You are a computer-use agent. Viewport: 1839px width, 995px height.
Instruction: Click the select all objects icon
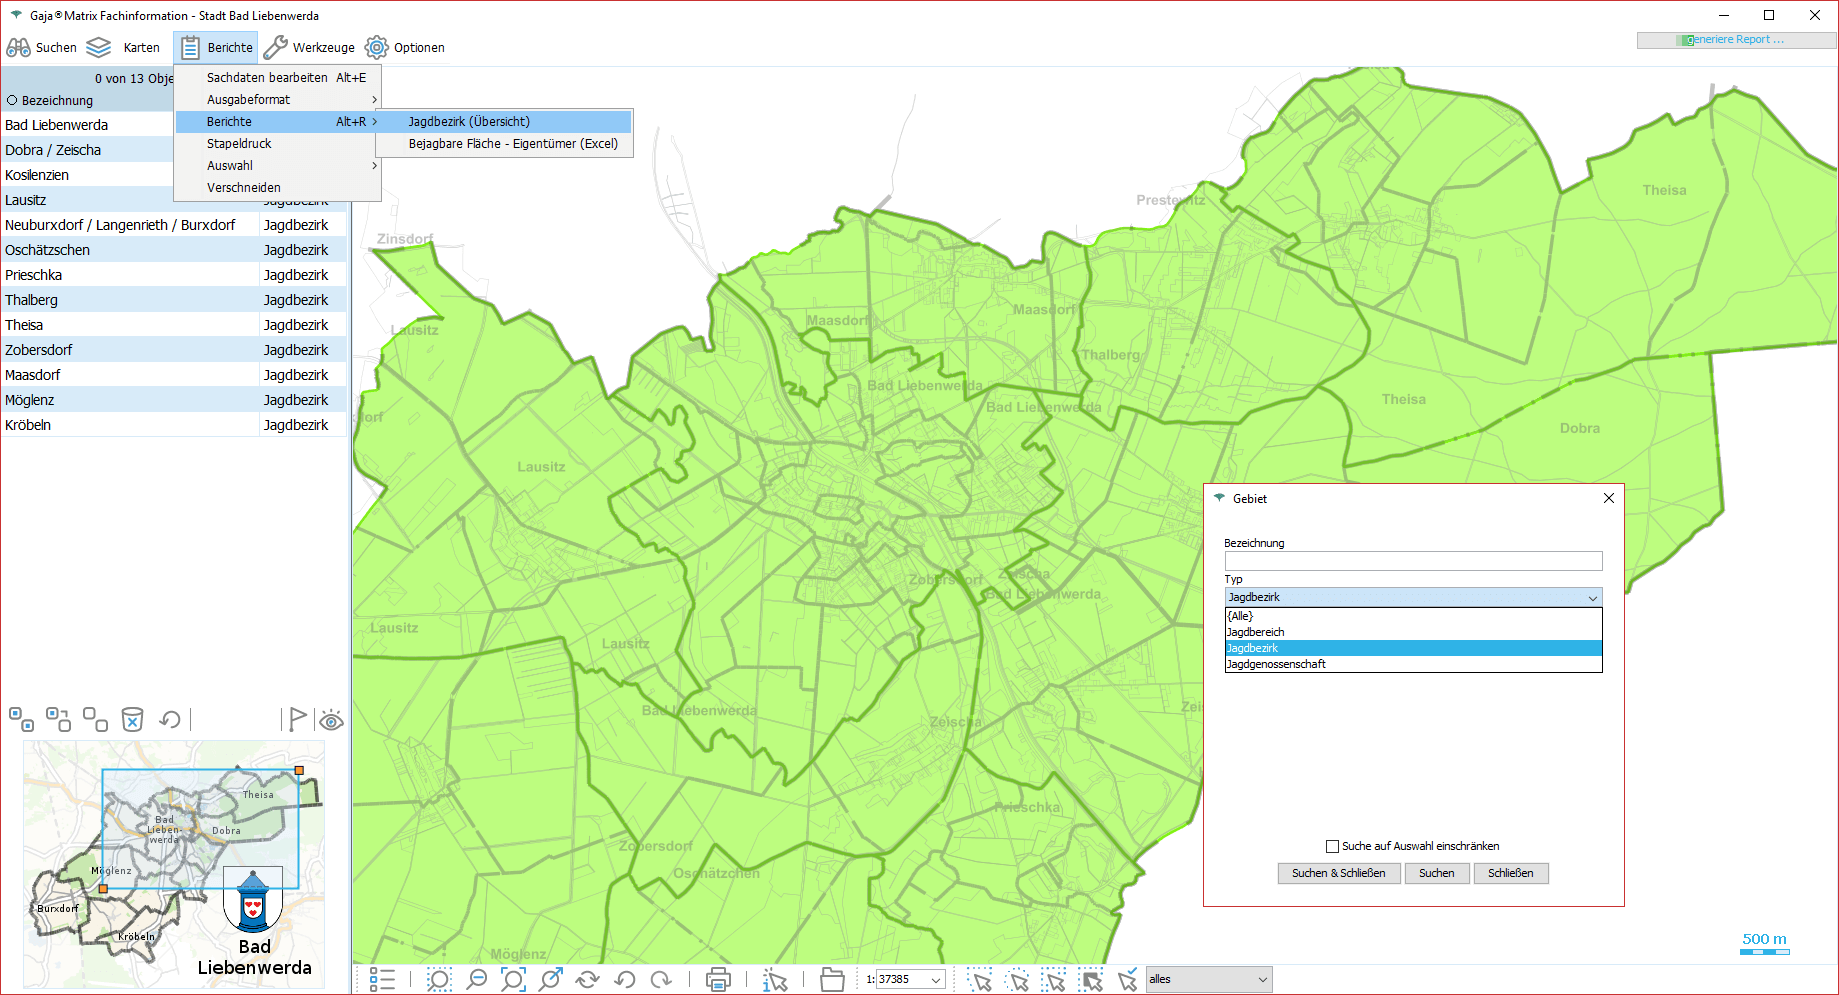[21, 720]
